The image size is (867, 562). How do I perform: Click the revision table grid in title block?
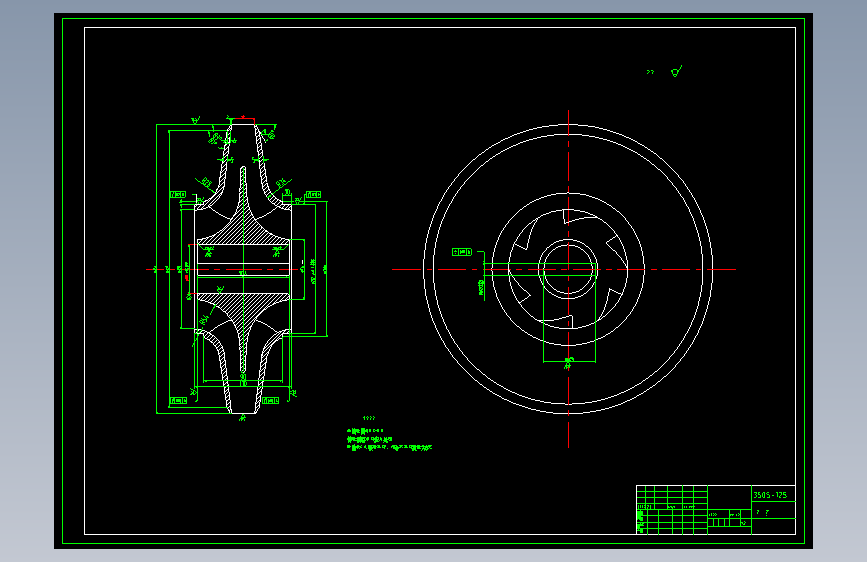(672, 509)
